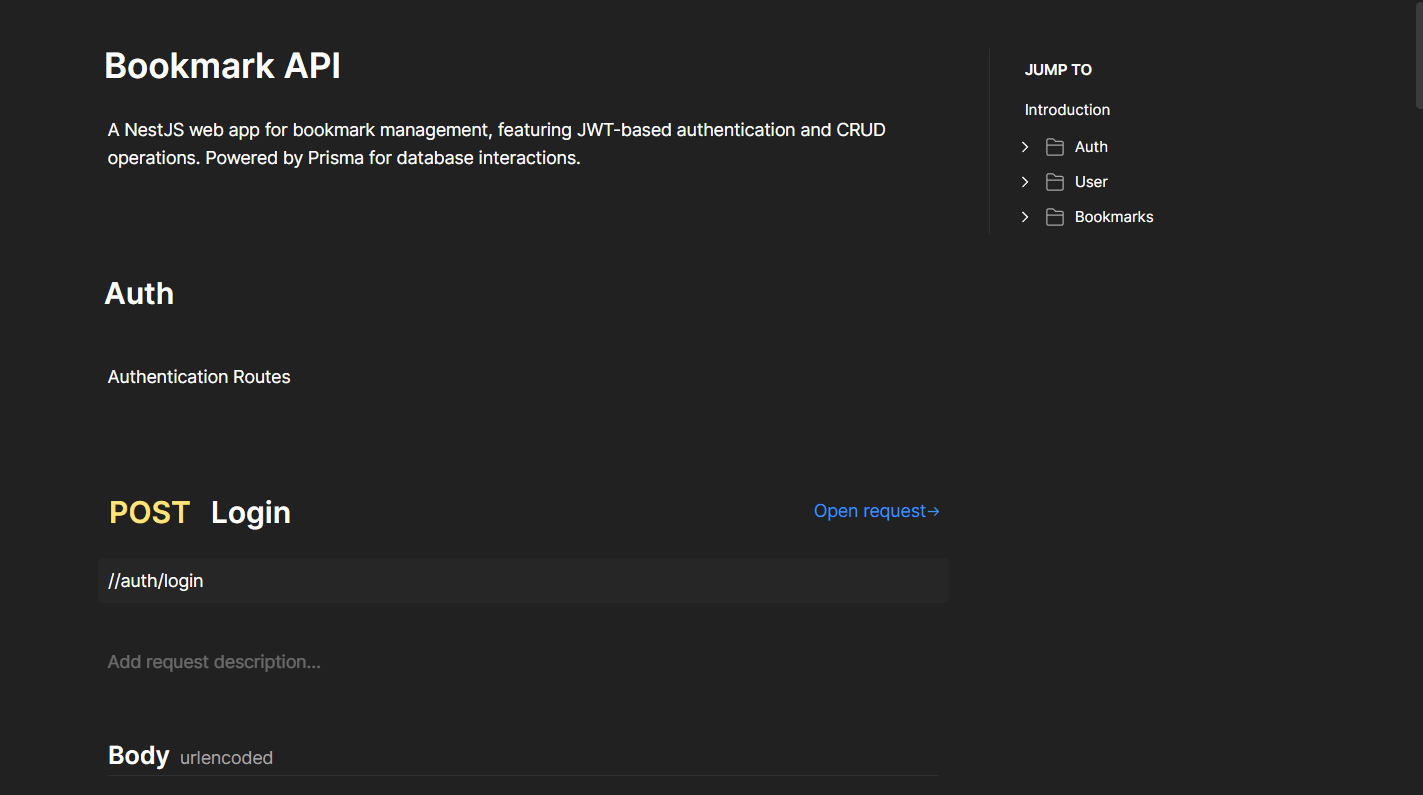Screen dimensions: 1423x795
Task: Click the Bookmarks folder icon in Jump To
Action: [x=1054, y=217]
